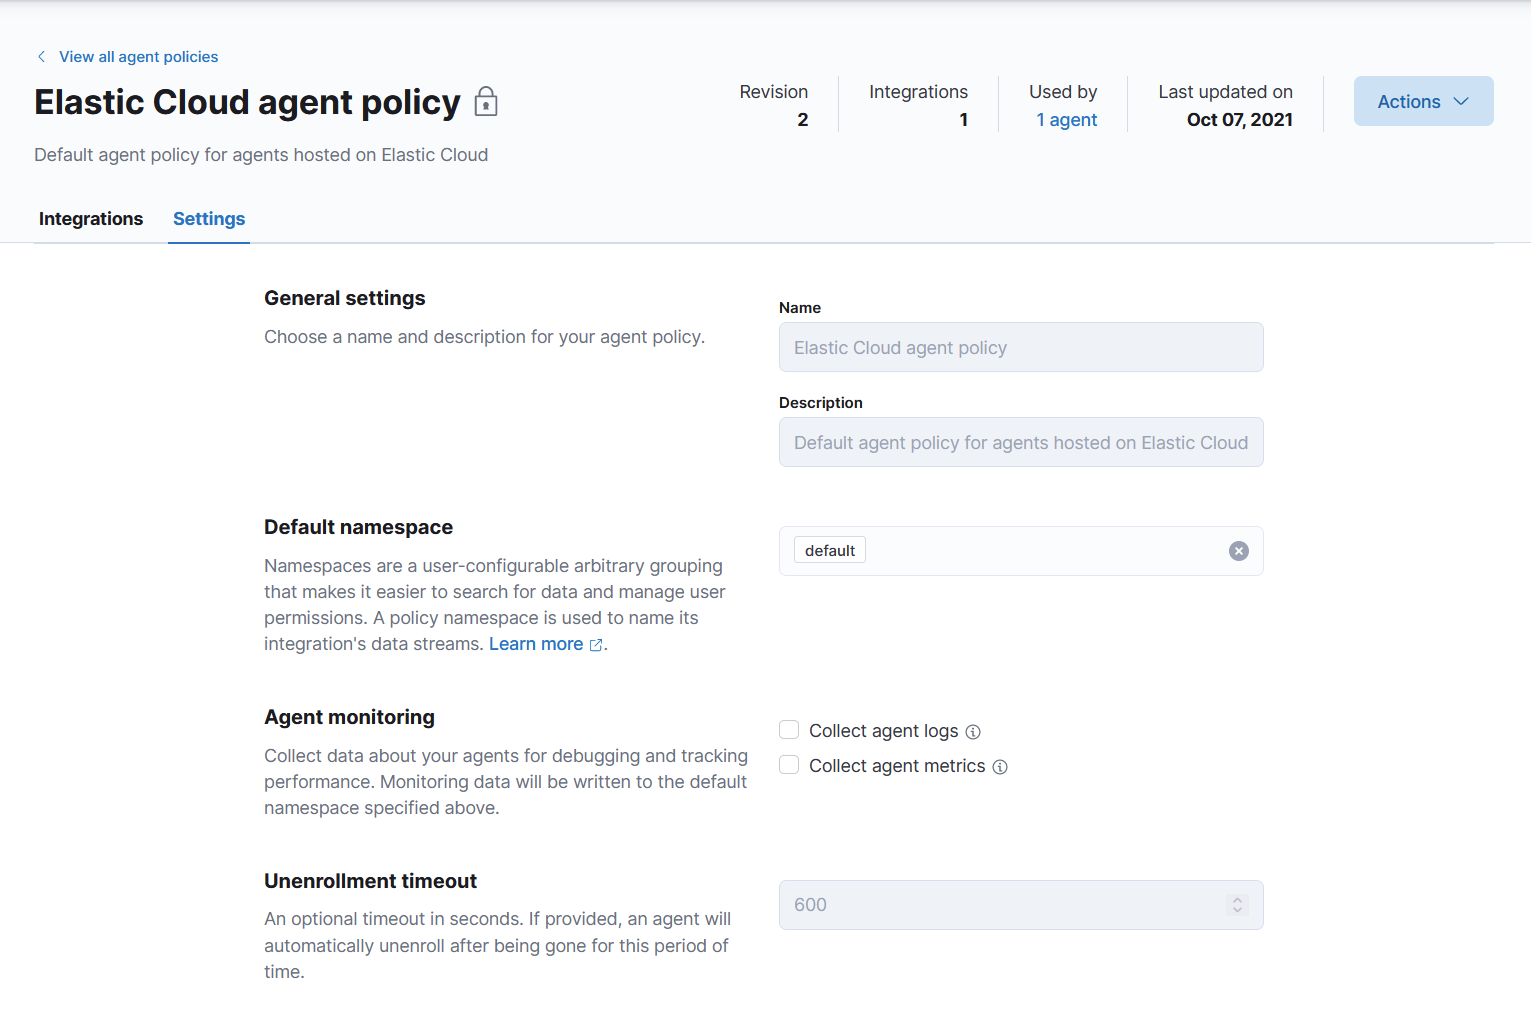
Task: Remove the default namespace tag
Action: point(1238,551)
